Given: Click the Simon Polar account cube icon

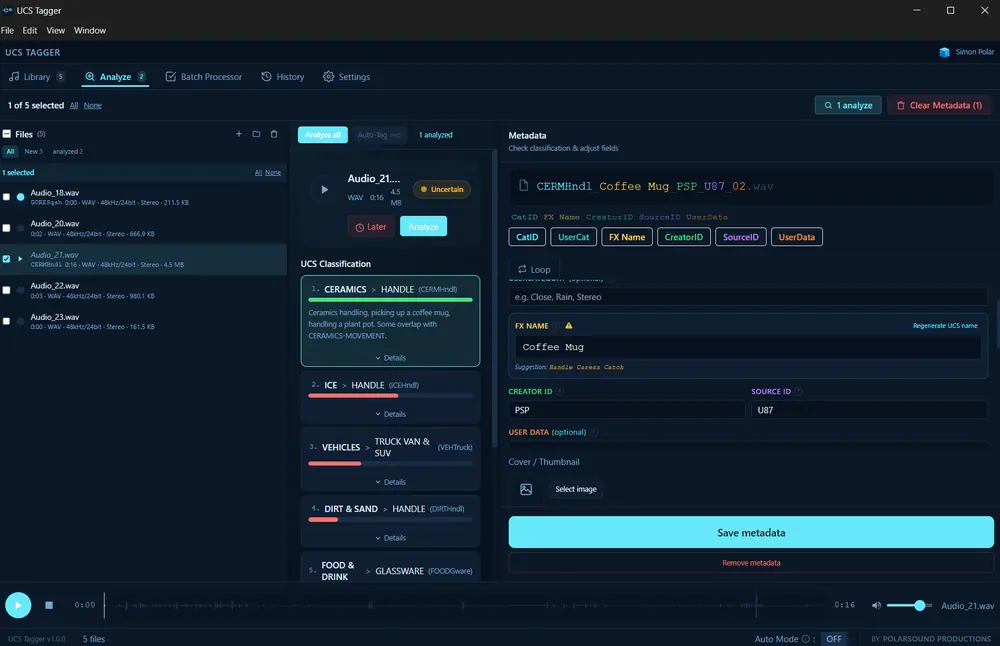Looking at the screenshot, I should 944,52.
